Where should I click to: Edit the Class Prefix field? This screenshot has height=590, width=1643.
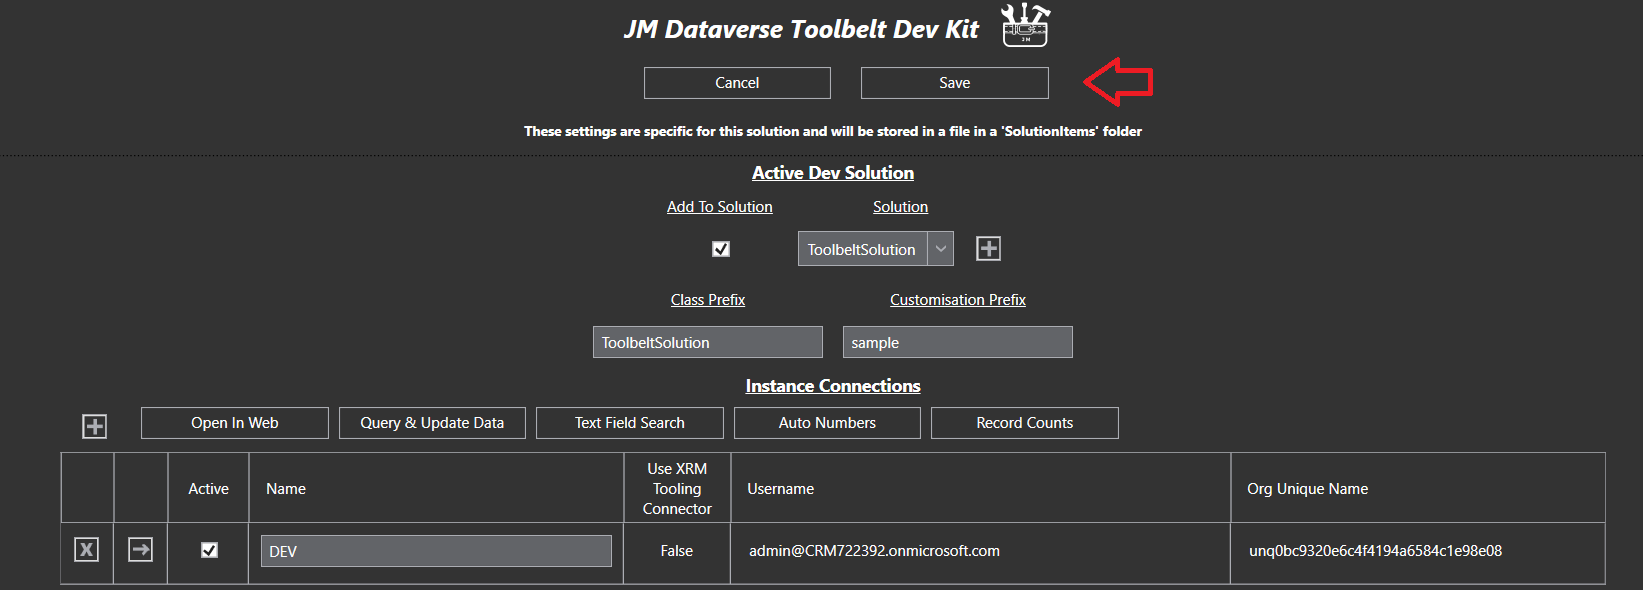tap(707, 343)
